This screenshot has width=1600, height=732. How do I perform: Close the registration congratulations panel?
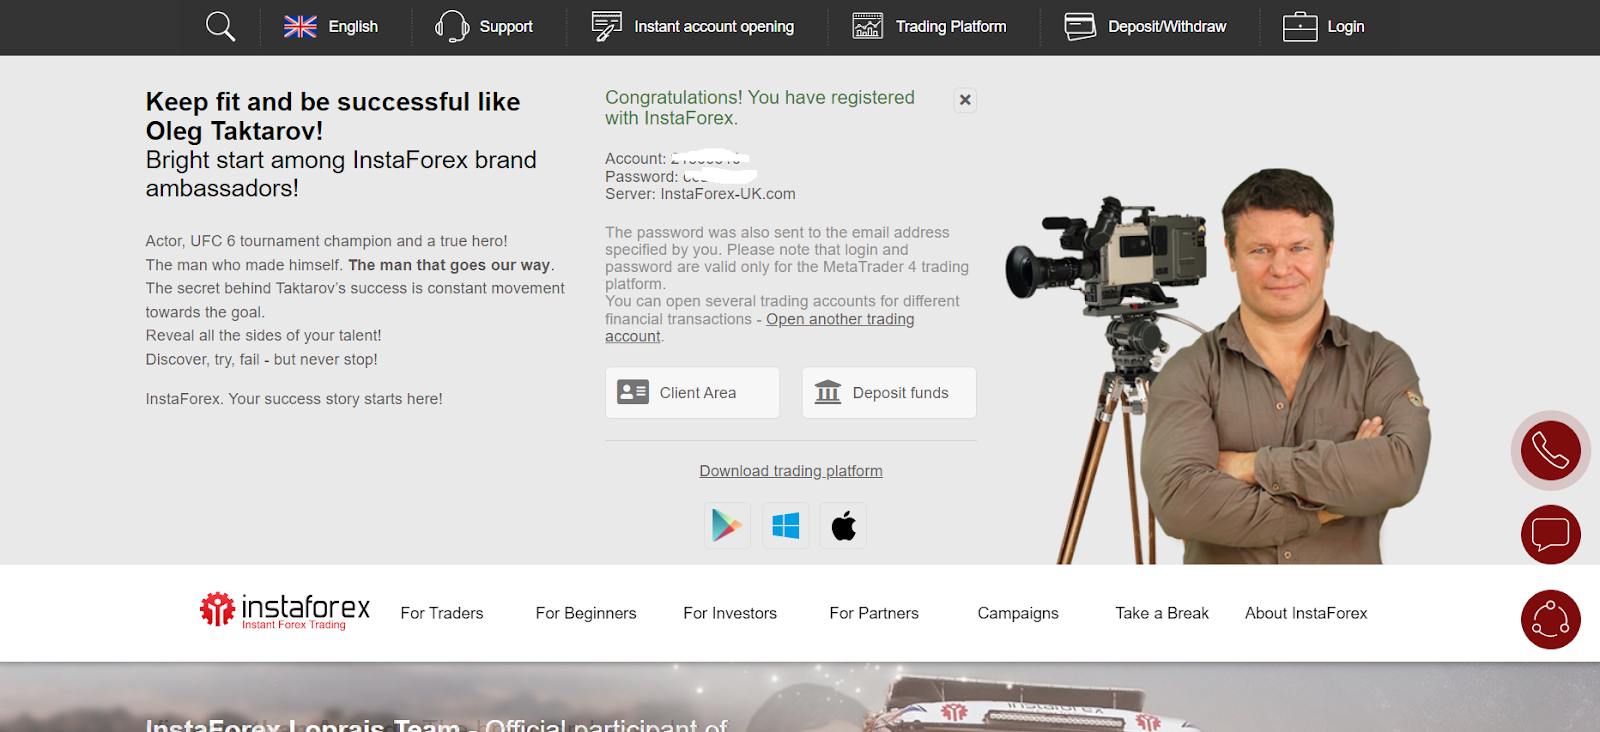coord(965,100)
